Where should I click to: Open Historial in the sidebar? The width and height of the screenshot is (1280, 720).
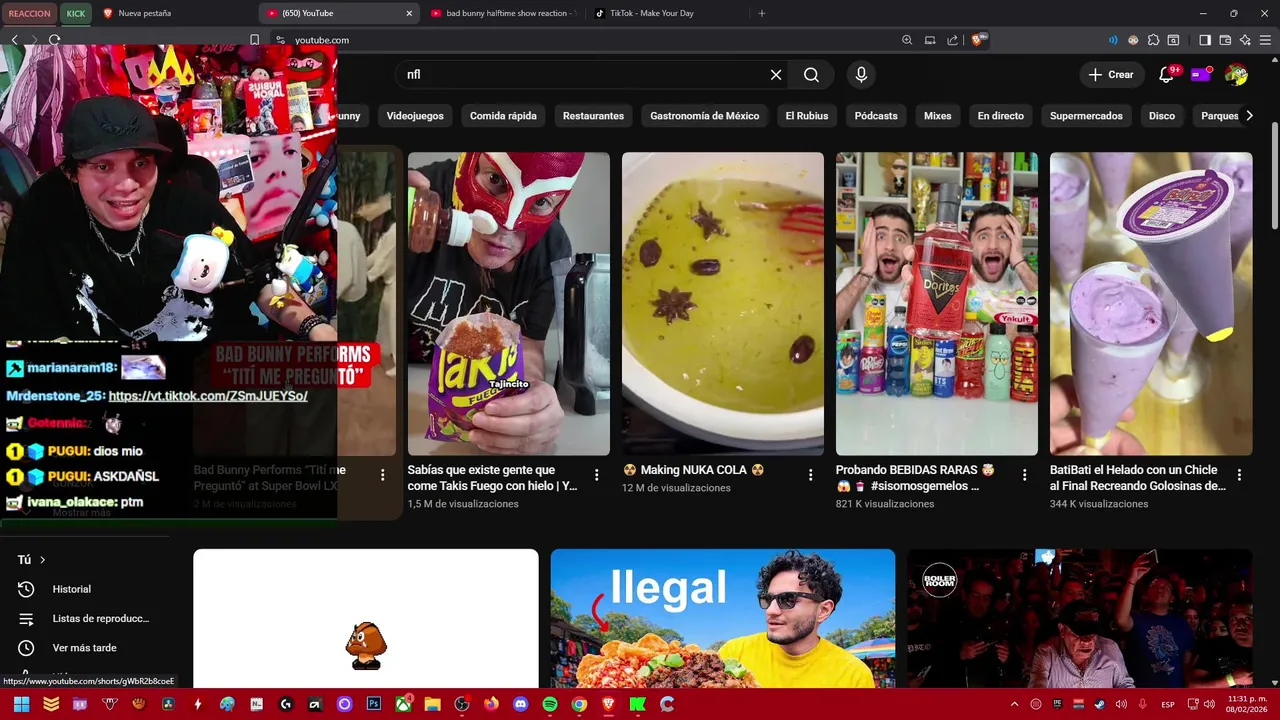72,589
